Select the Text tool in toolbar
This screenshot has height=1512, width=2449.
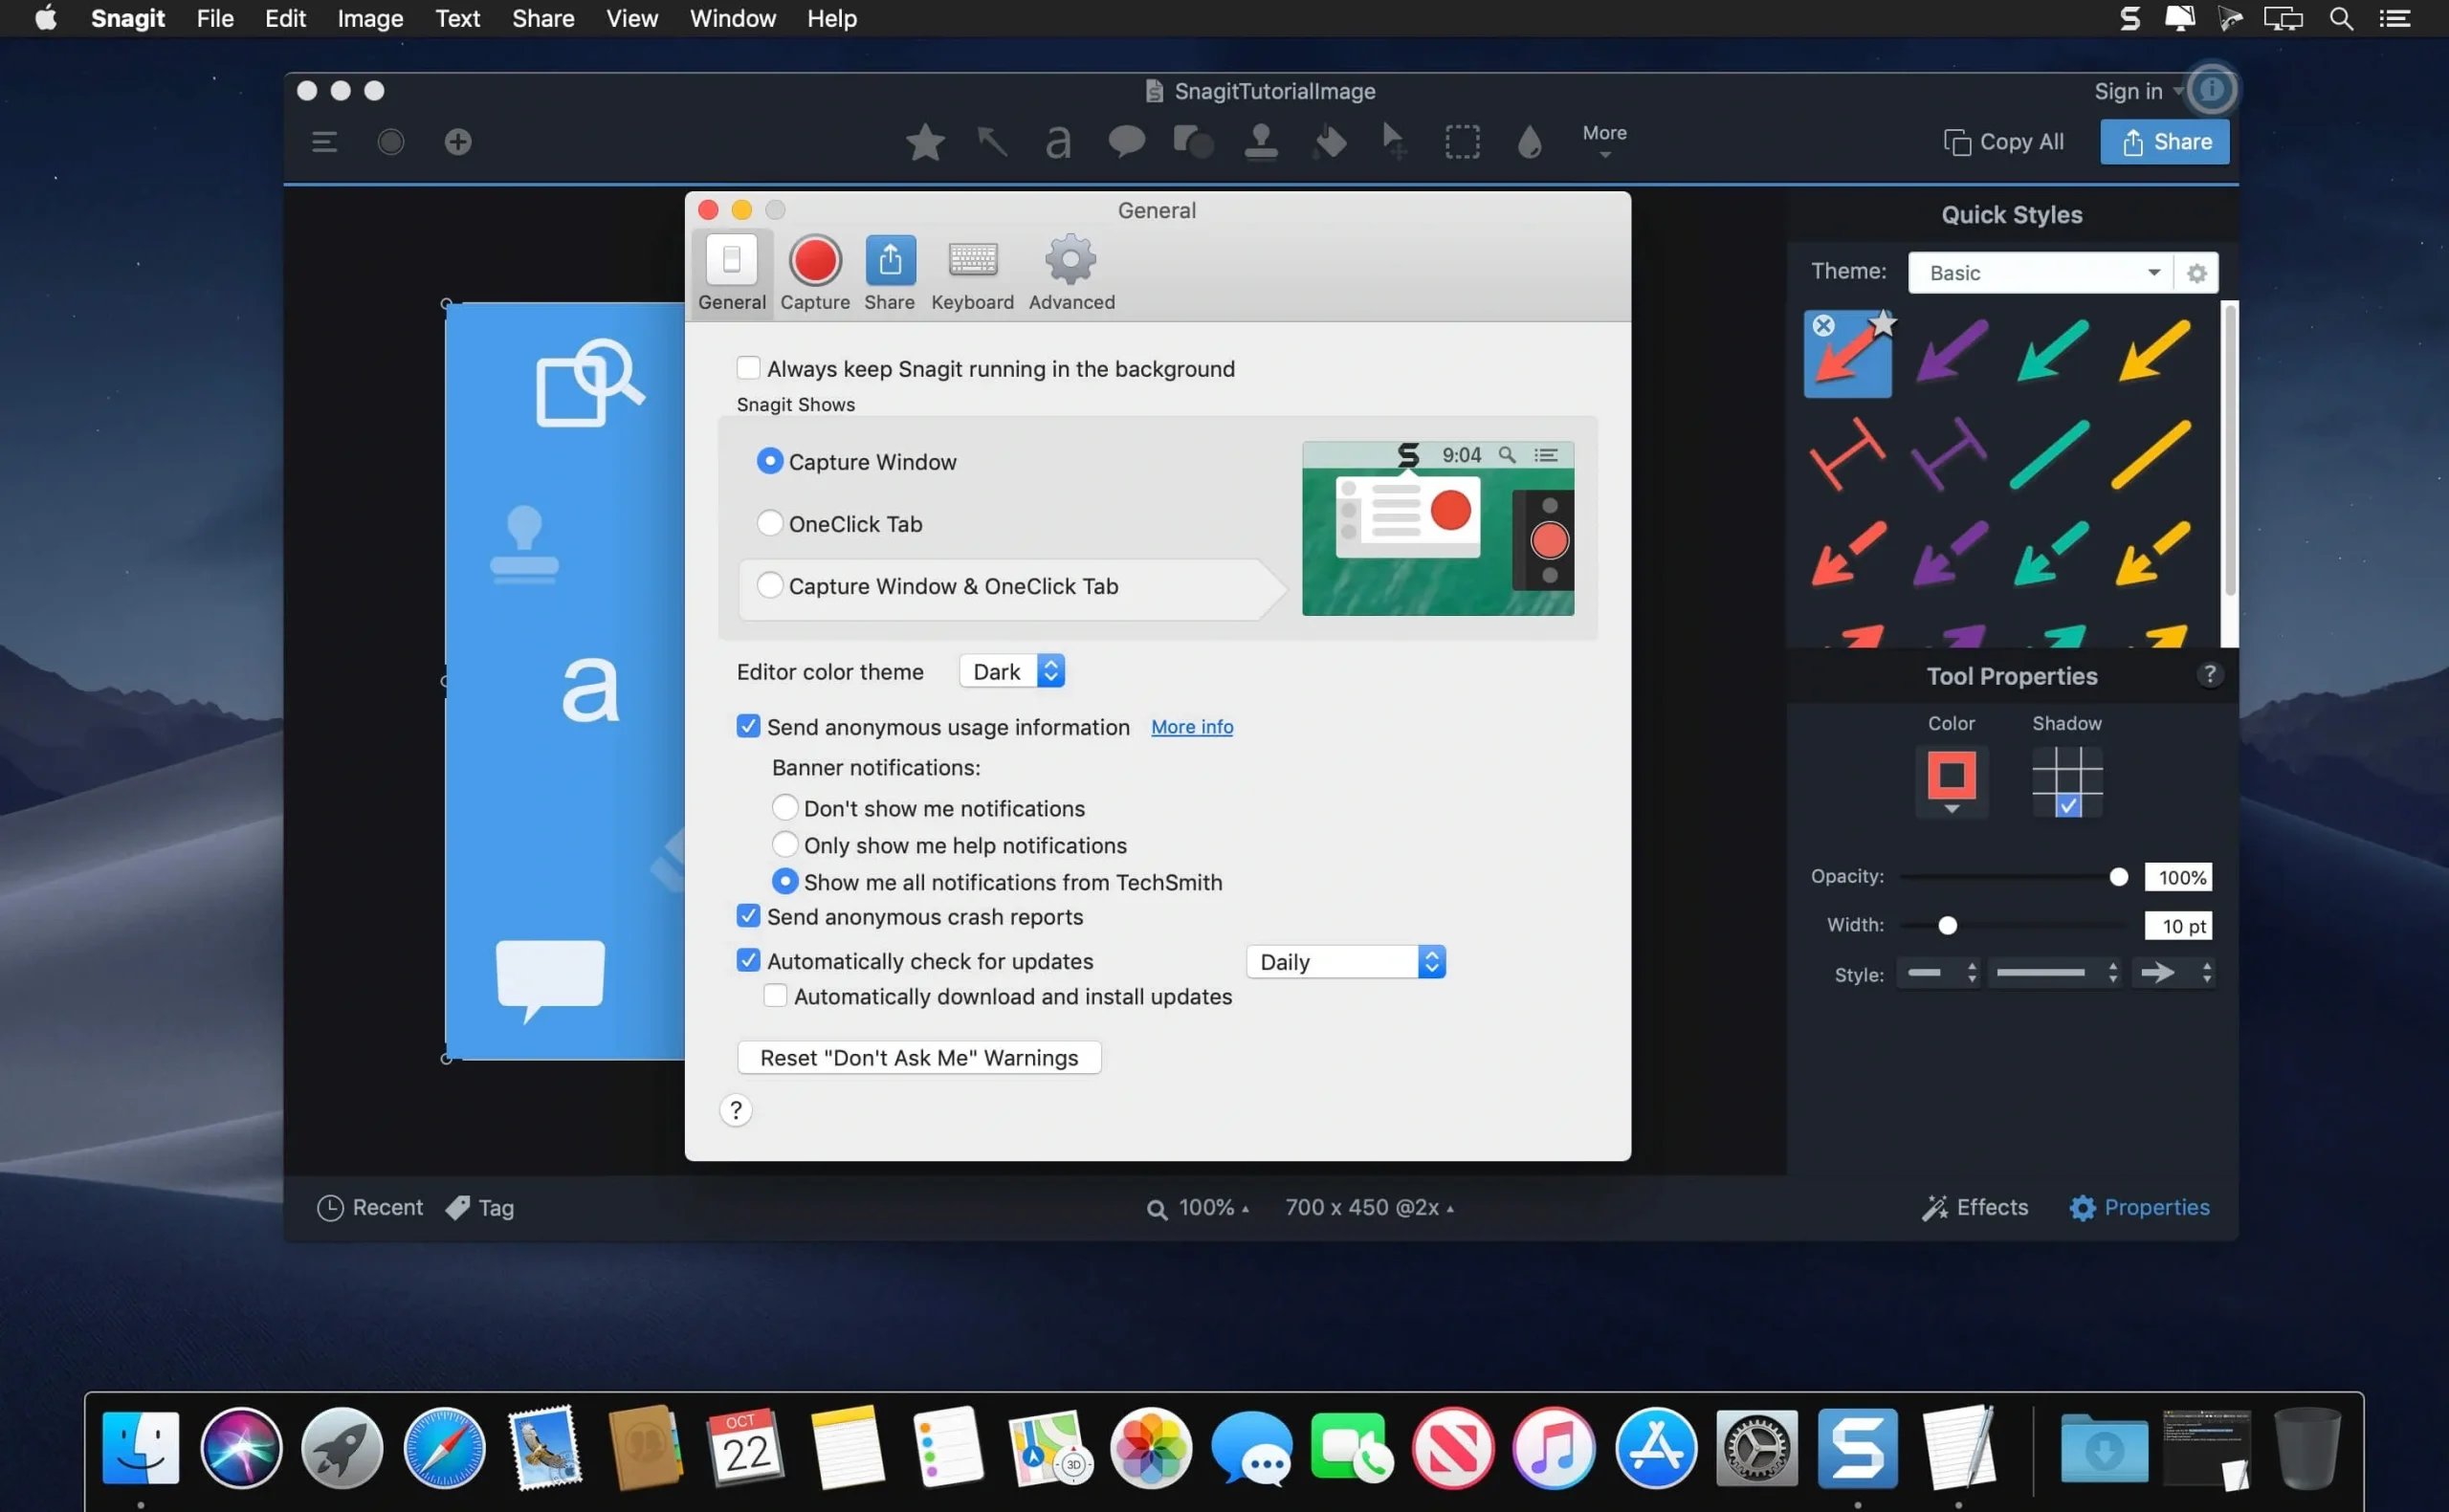click(1058, 142)
